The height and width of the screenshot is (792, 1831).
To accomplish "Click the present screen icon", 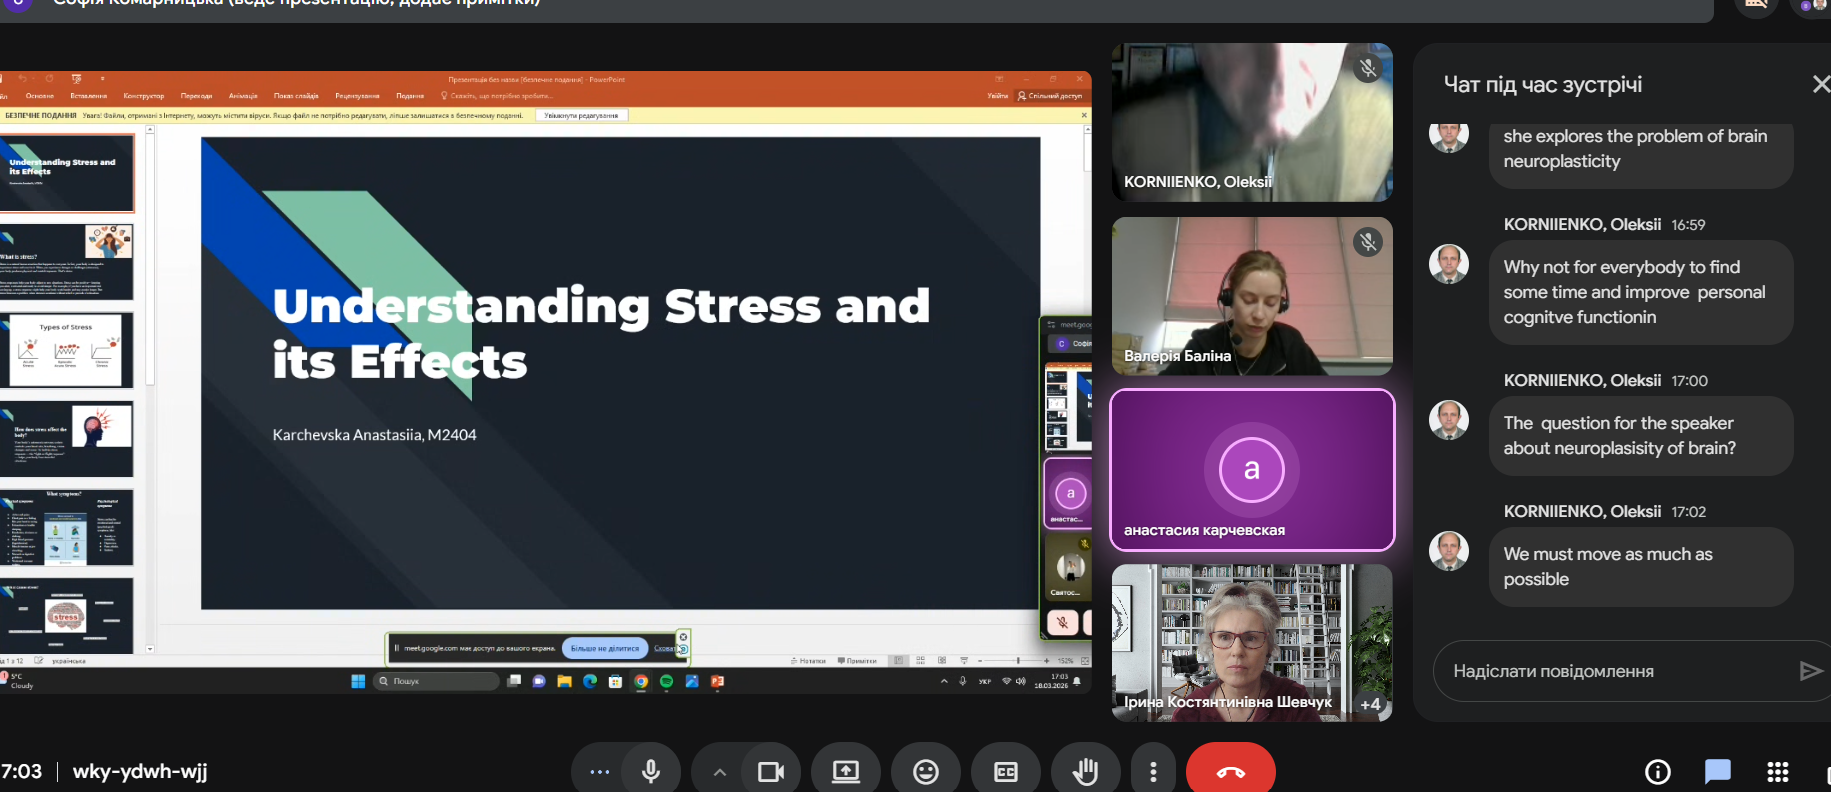I will tap(846, 771).
